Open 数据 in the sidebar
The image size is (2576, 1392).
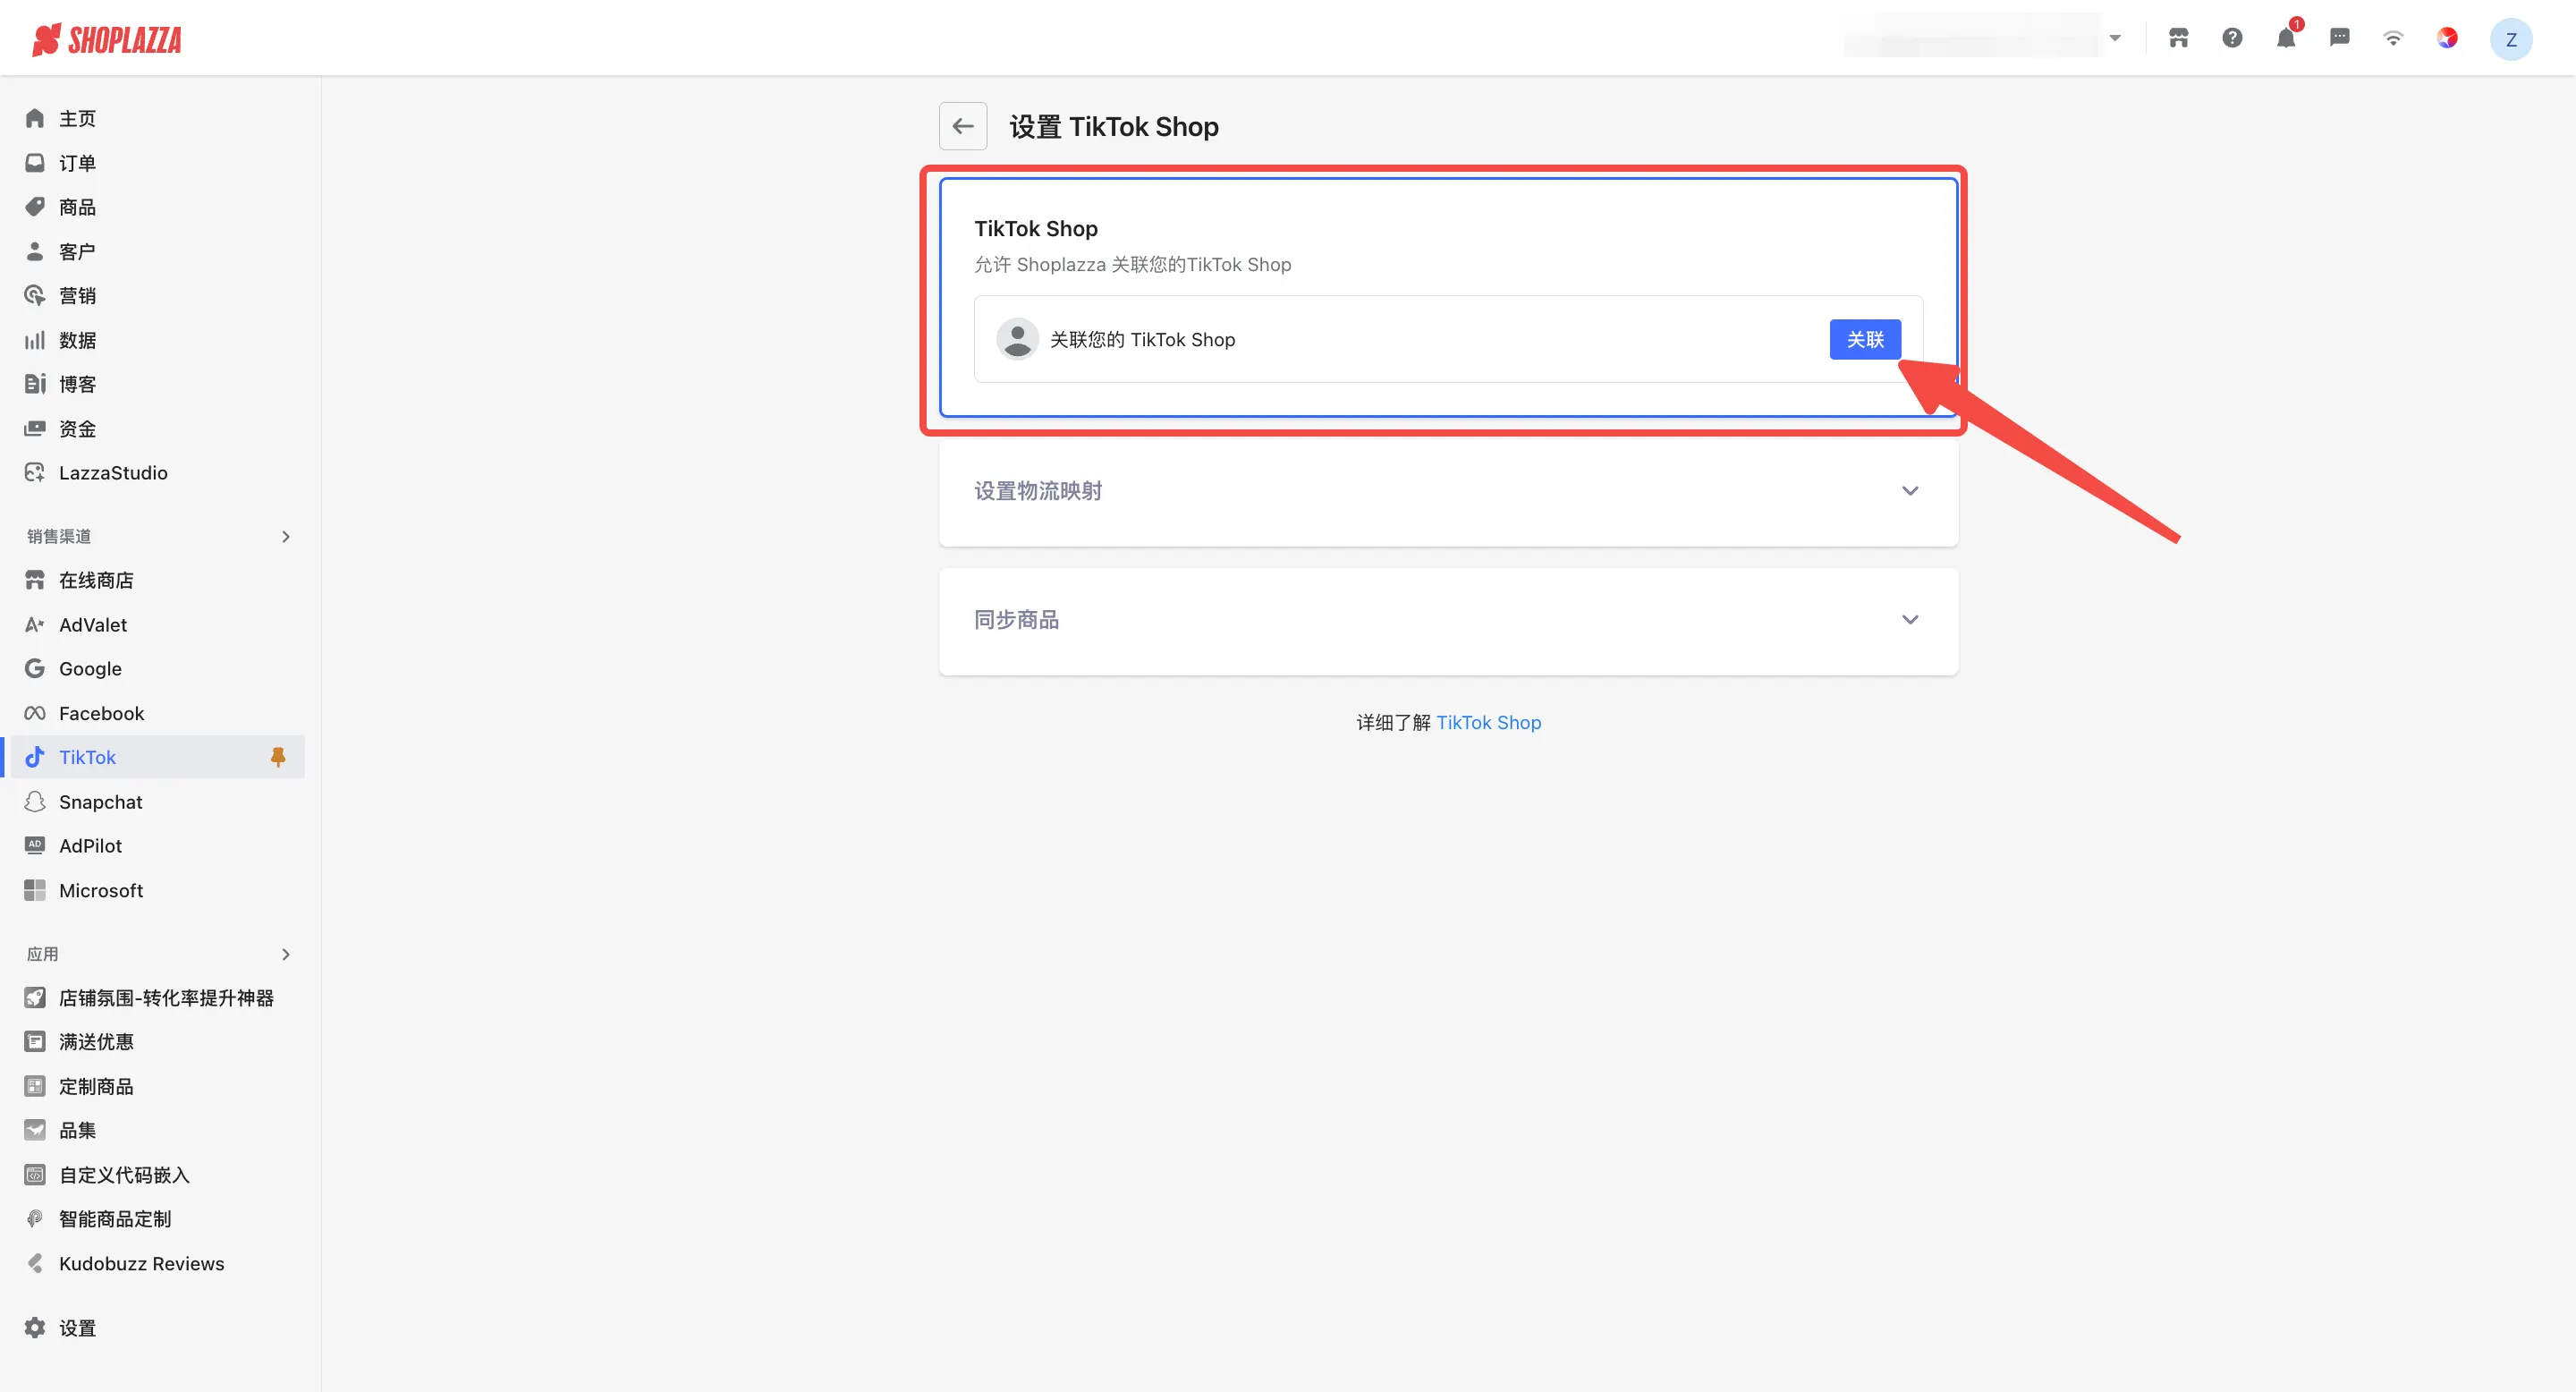click(x=77, y=340)
